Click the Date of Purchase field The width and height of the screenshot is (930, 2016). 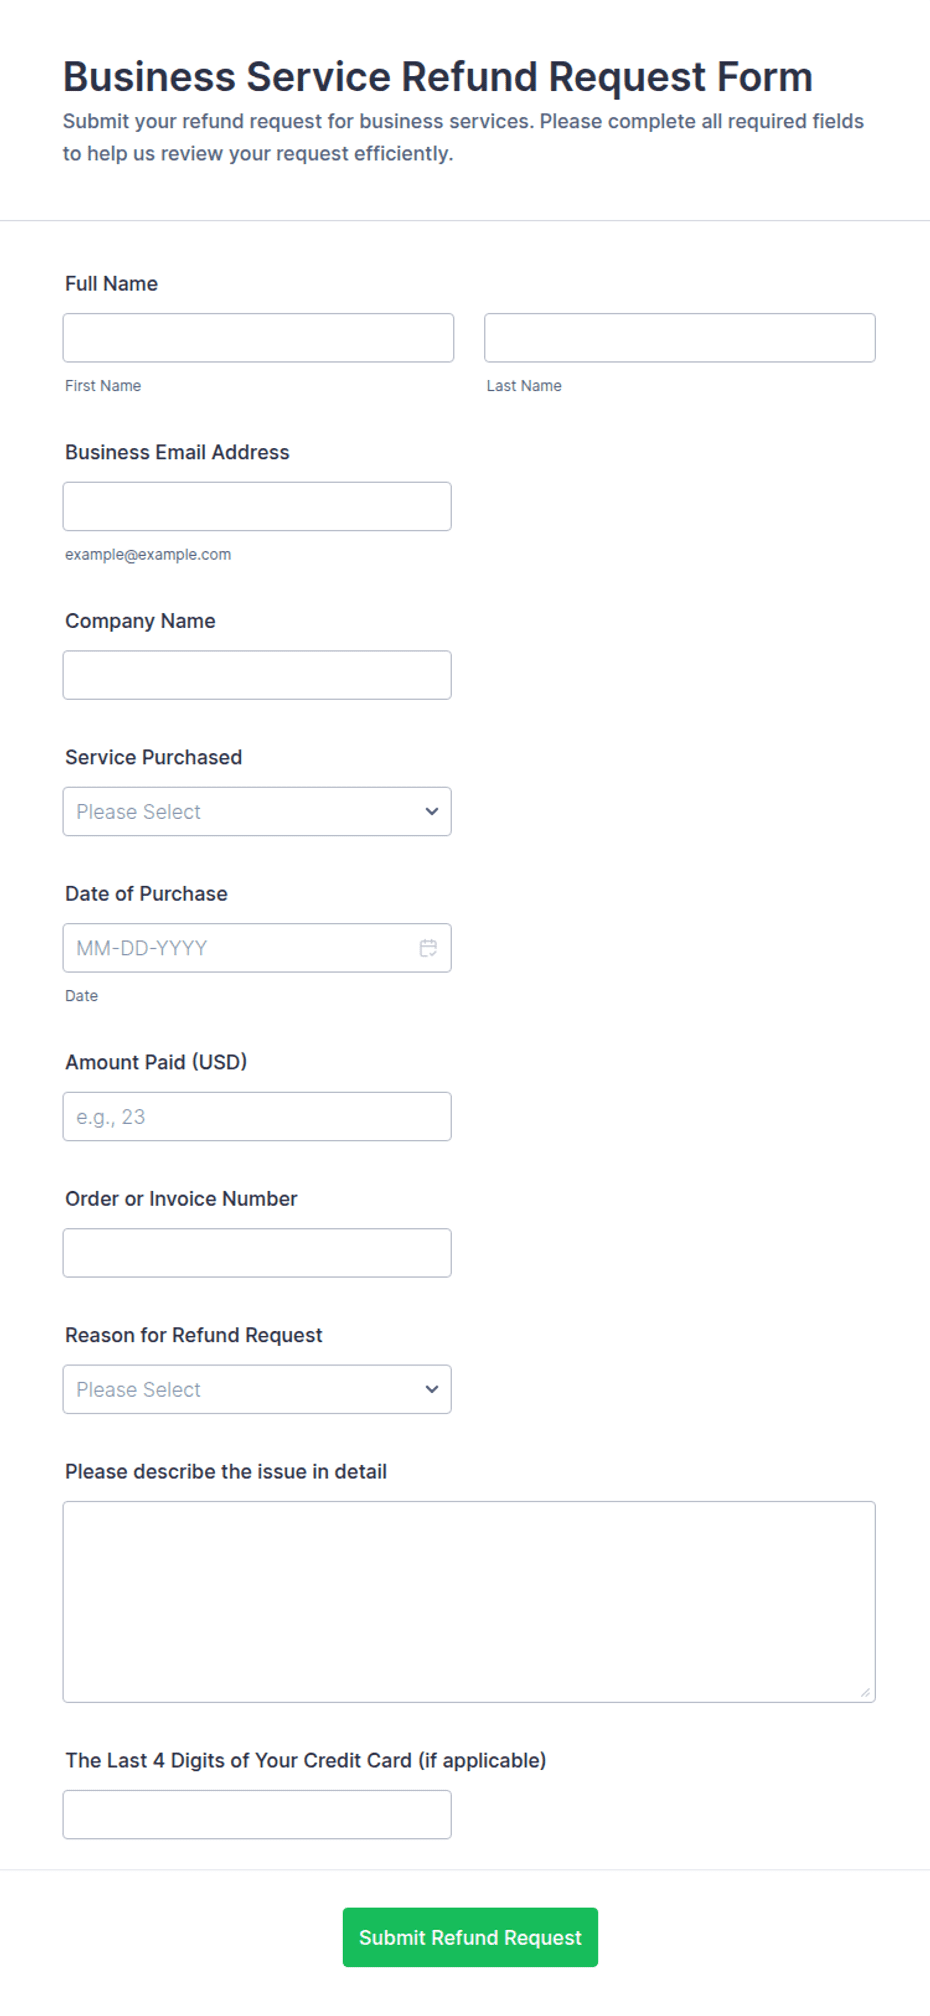pos(257,948)
